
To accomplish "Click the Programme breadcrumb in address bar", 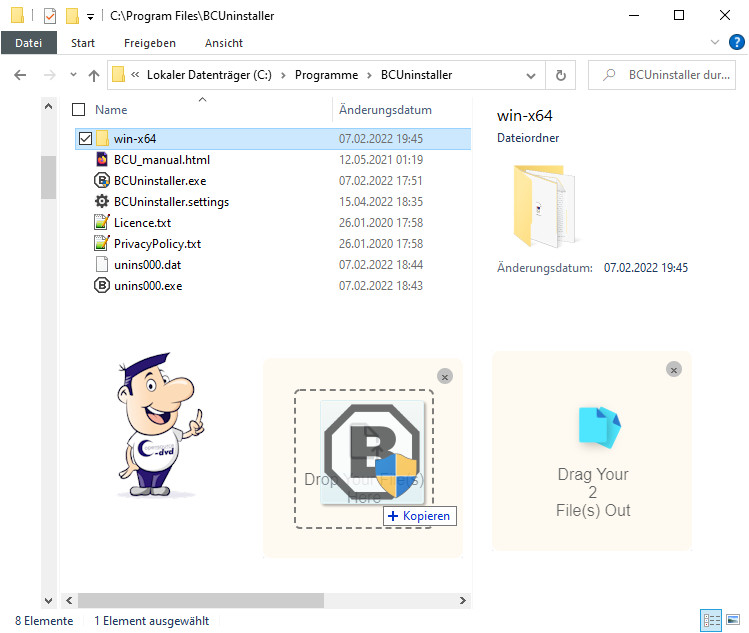I will click(x=326, y=75).
